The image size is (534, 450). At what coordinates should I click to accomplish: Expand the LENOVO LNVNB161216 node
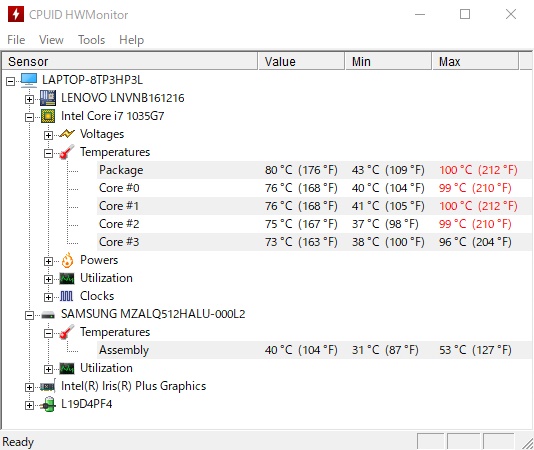tap(29, 99)
